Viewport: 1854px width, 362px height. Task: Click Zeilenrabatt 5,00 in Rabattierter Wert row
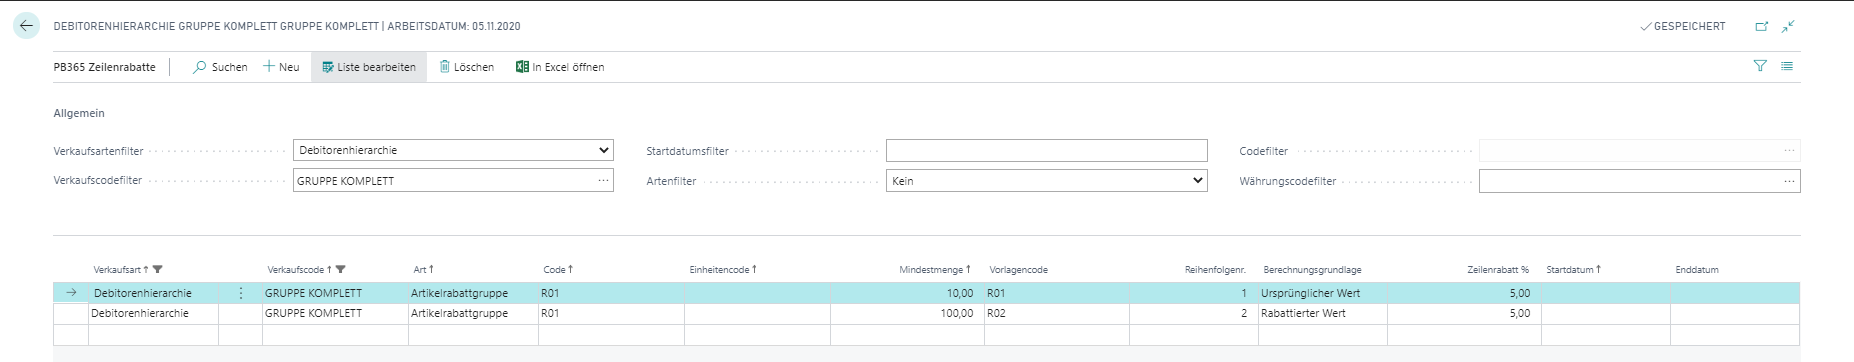tap(1464, 313)
